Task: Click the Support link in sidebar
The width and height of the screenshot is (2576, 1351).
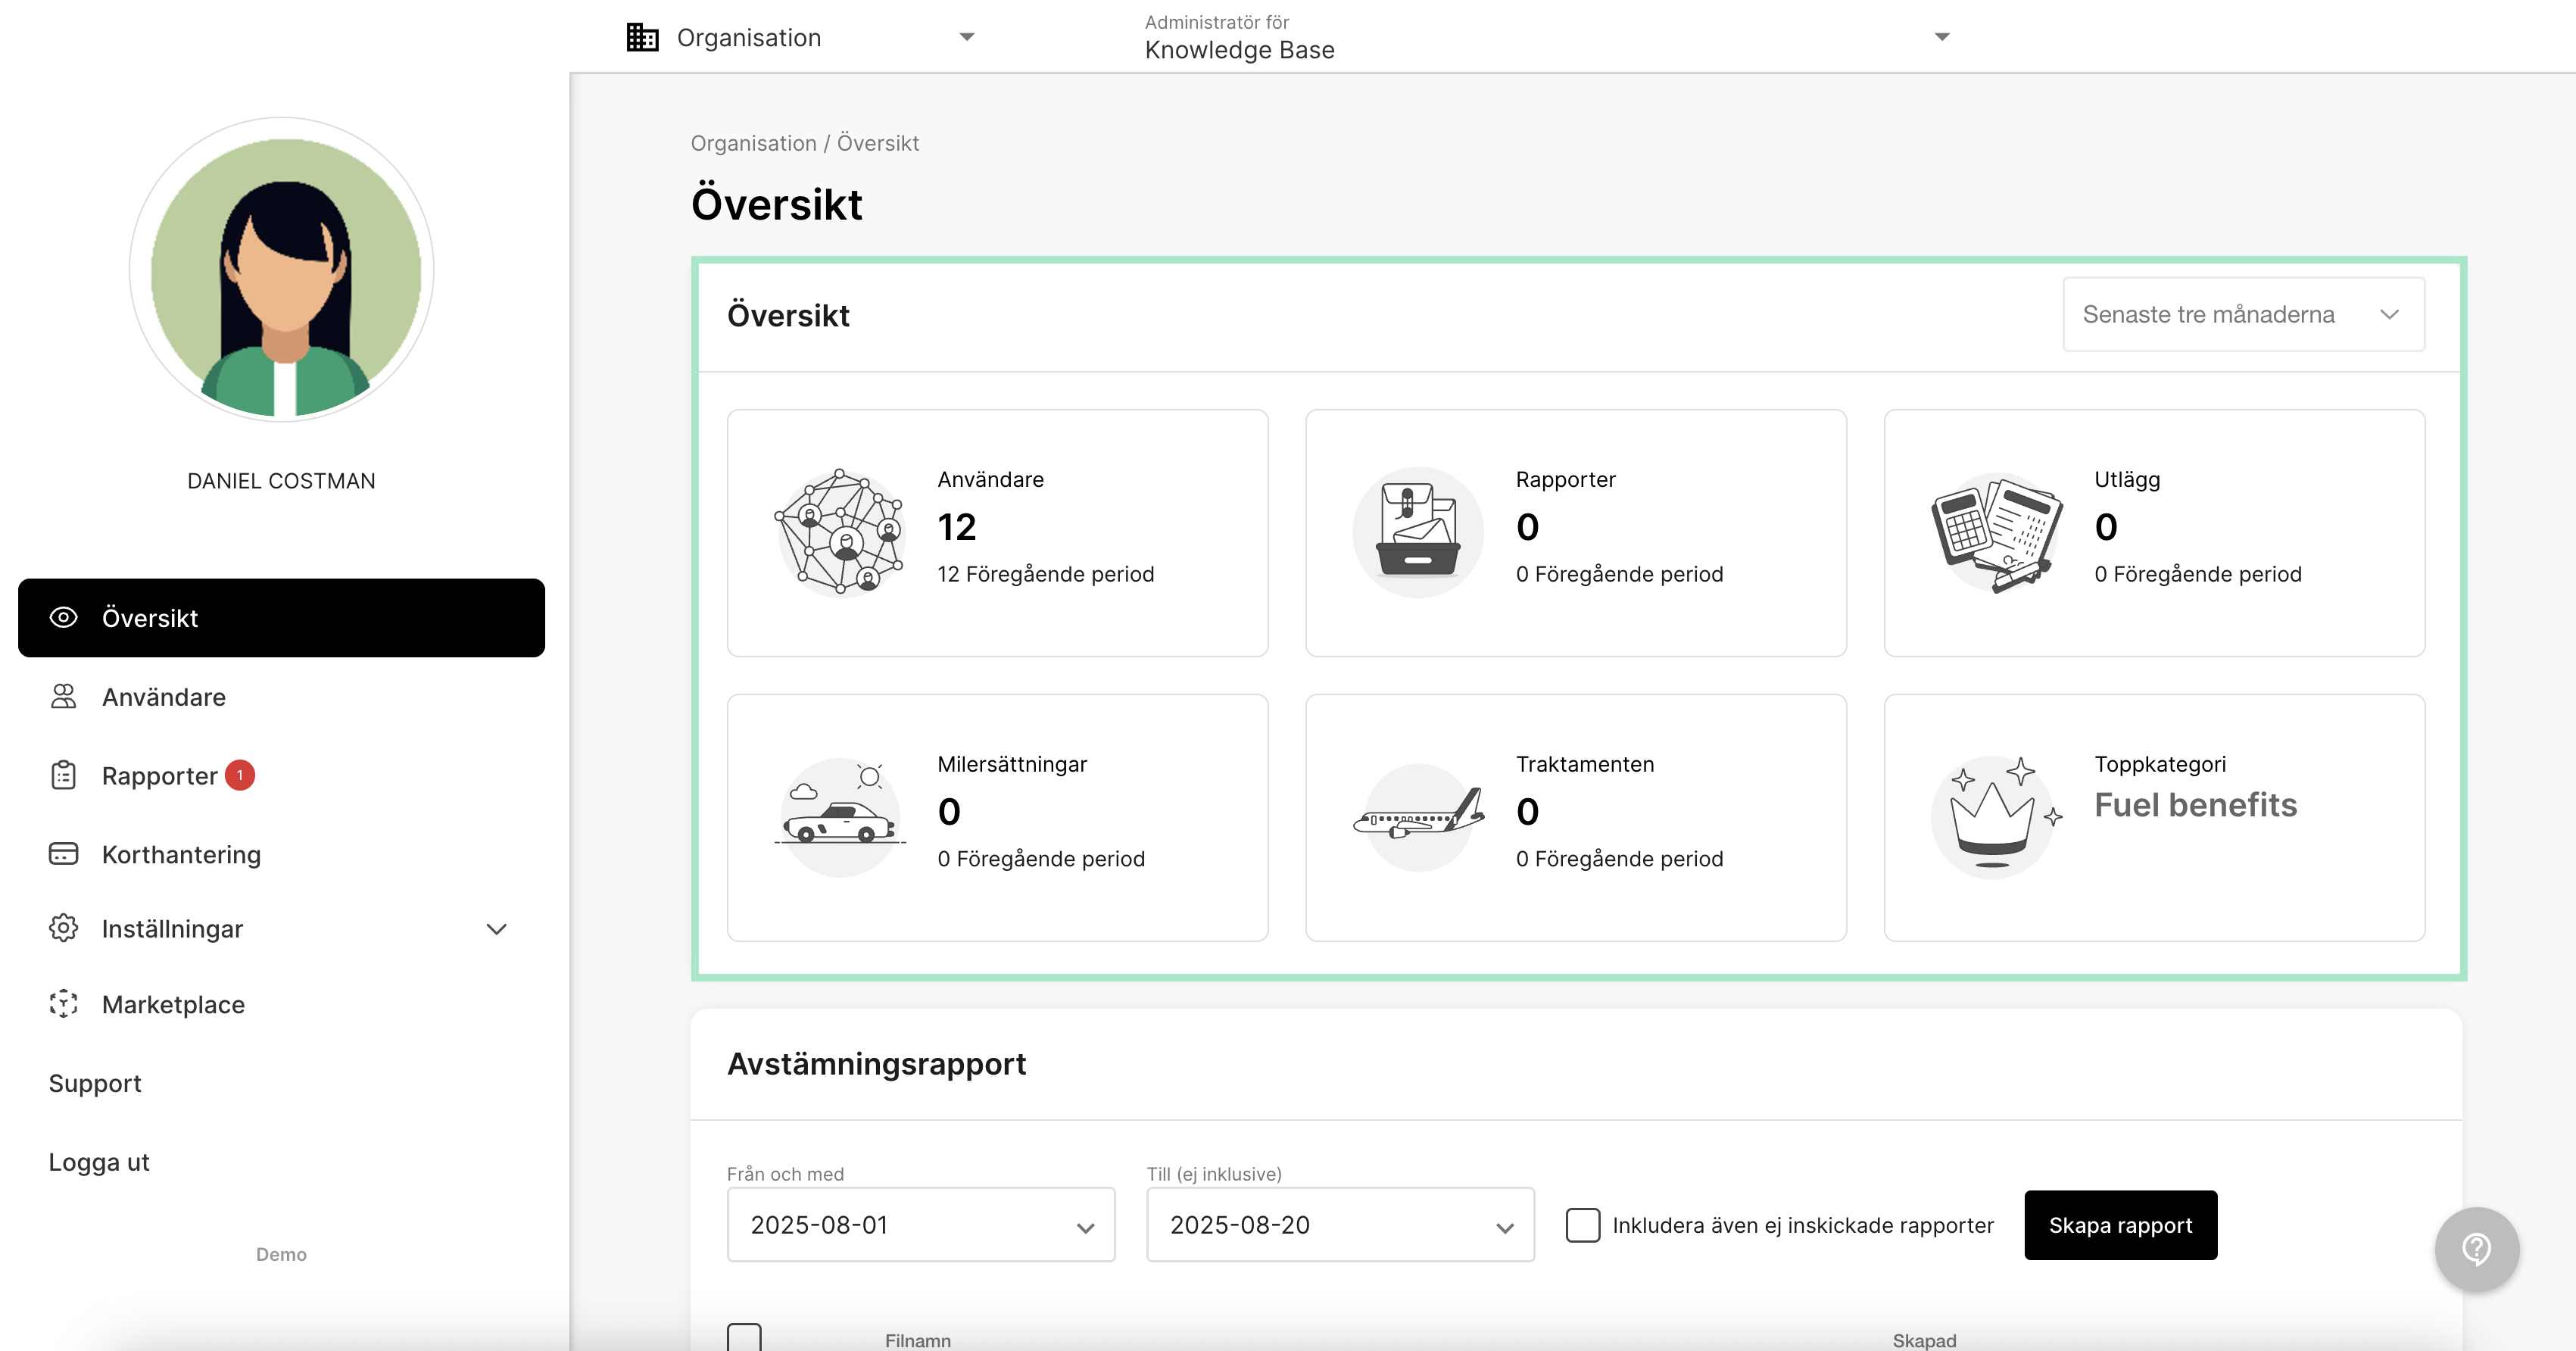Action: (x=95, y=1083)
